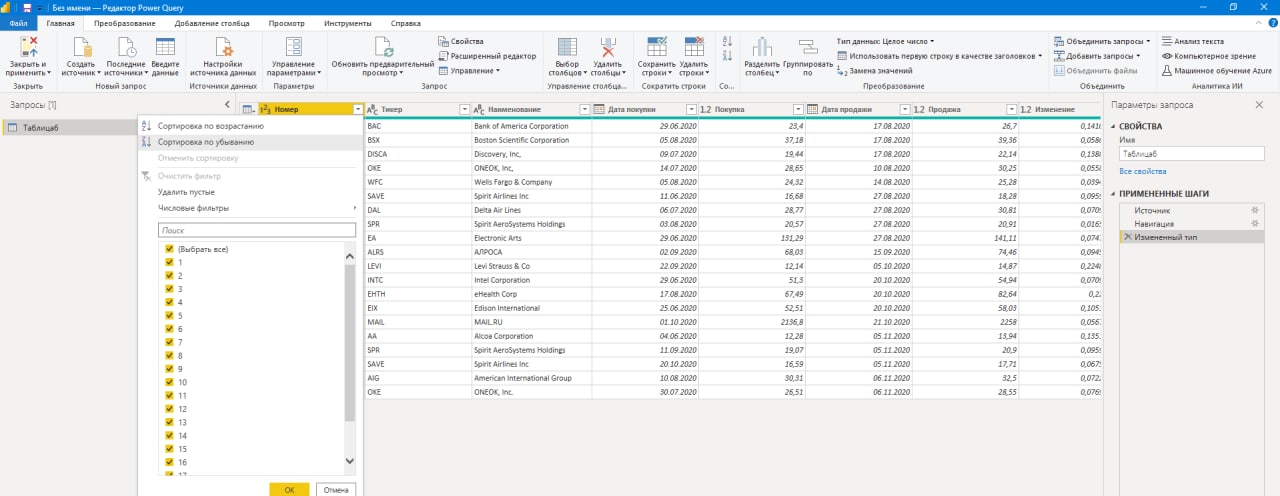Click Закрыть и применить icon
This screenshot has height=496, width=1280.
[x=27, y=47]
